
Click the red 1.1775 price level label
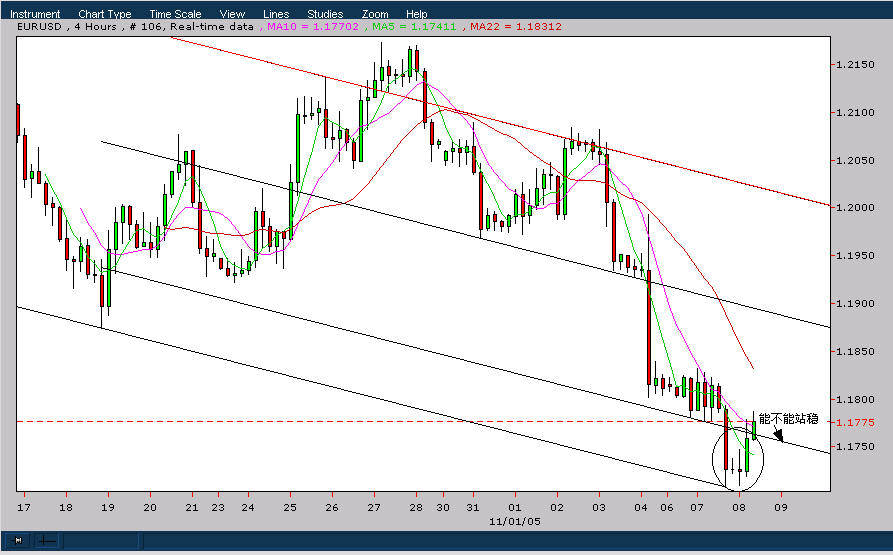pos(855,422)
